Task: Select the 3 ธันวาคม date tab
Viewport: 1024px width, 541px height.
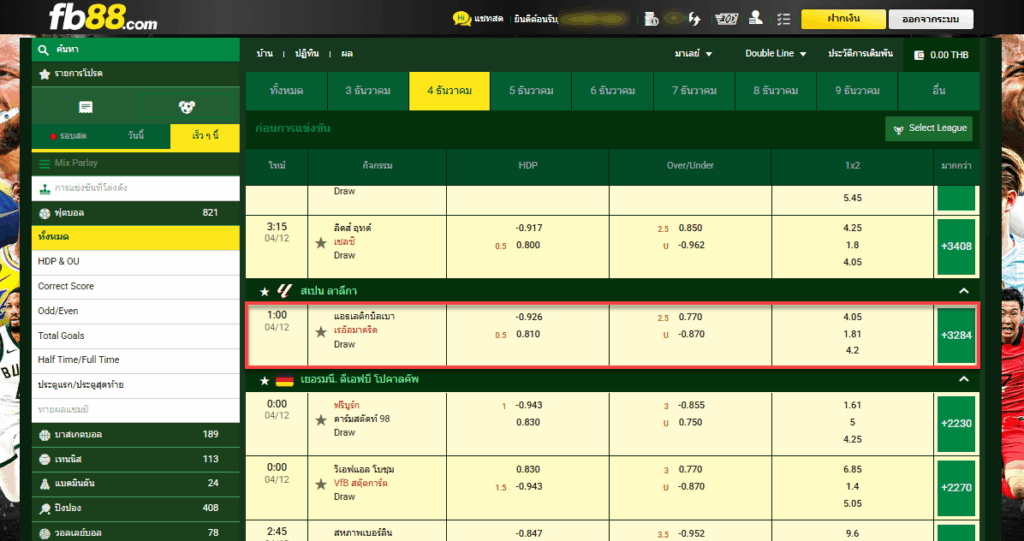Action: pyautogui.click(x=368, y=91)
